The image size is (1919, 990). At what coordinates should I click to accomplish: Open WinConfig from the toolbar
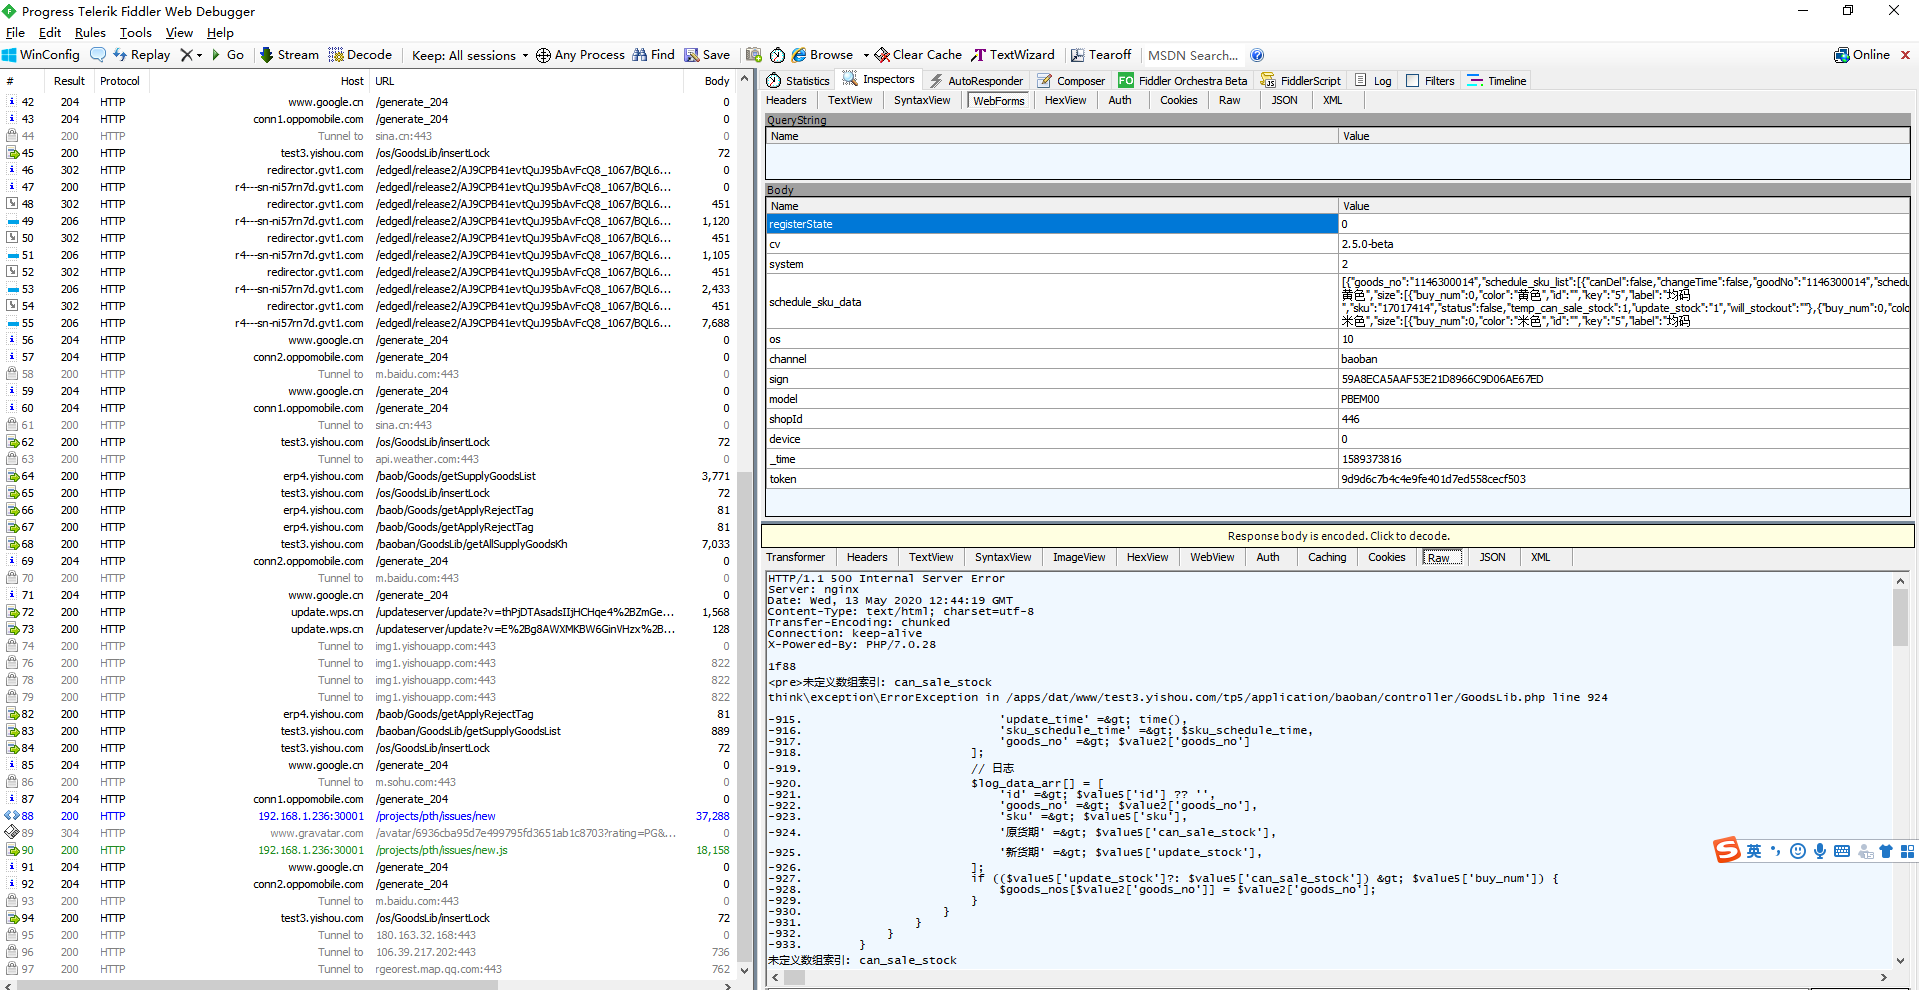tap(41, 55)
